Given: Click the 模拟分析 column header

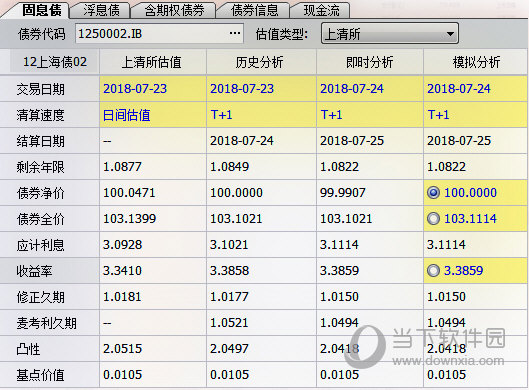Looking at the screenshot, I should (475, 62).
